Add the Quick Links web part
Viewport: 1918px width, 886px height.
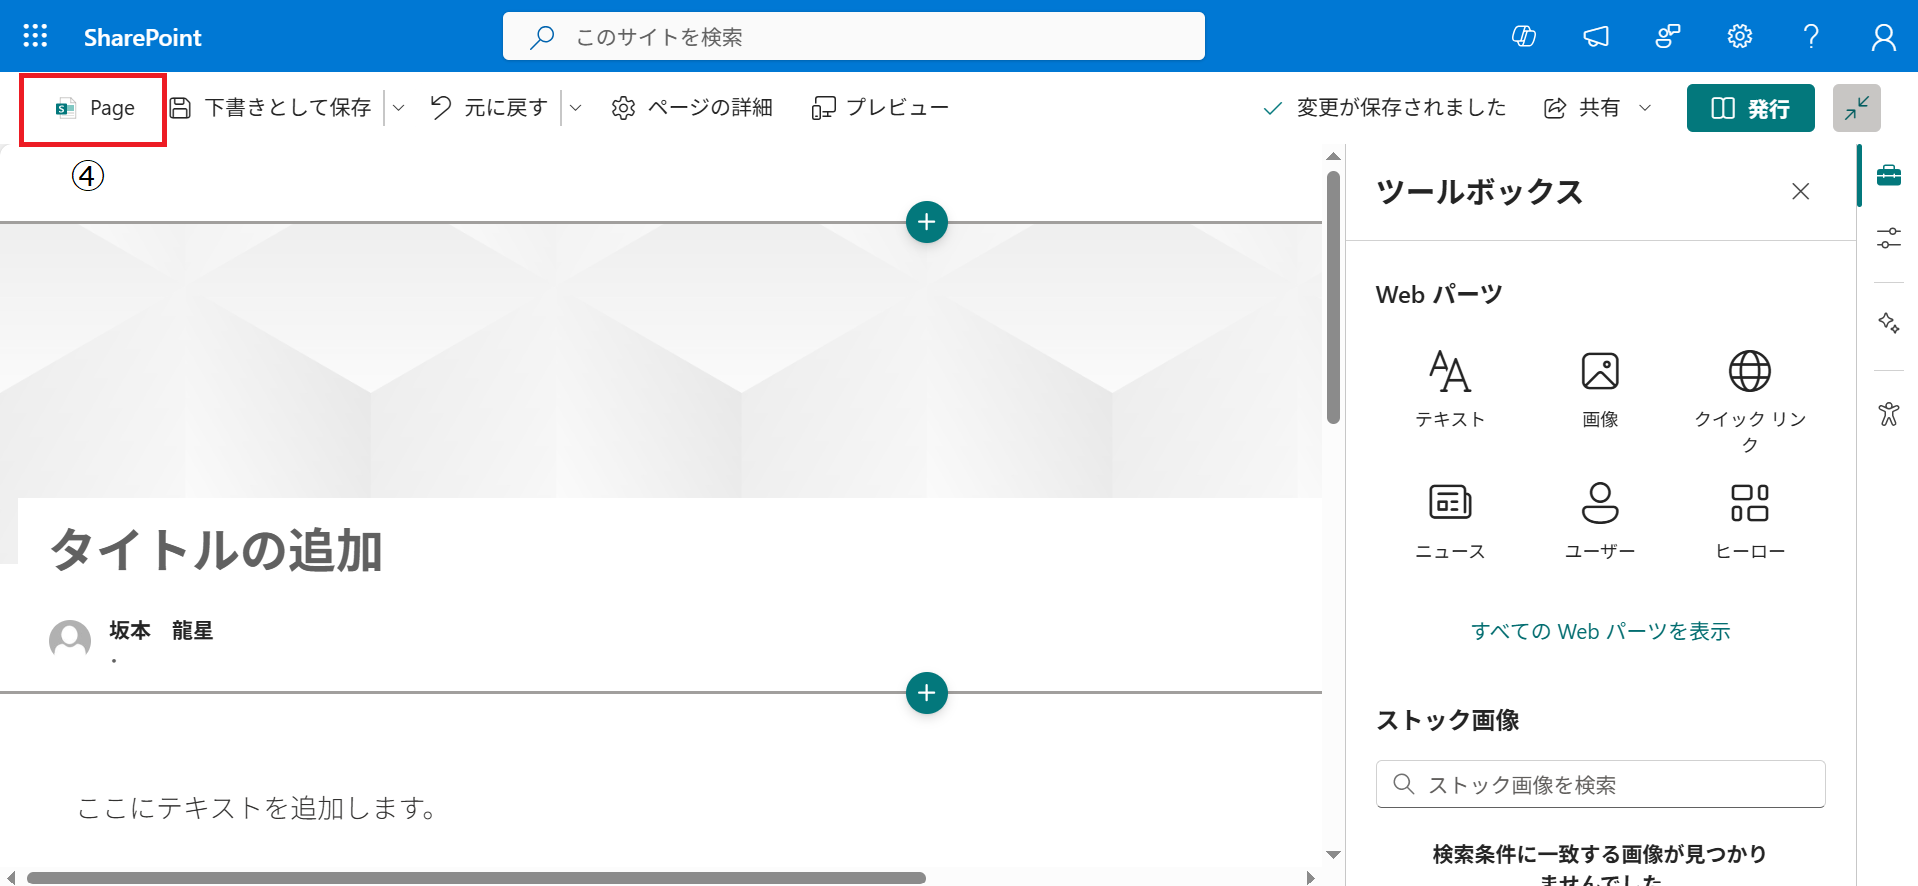[1749, 372]
